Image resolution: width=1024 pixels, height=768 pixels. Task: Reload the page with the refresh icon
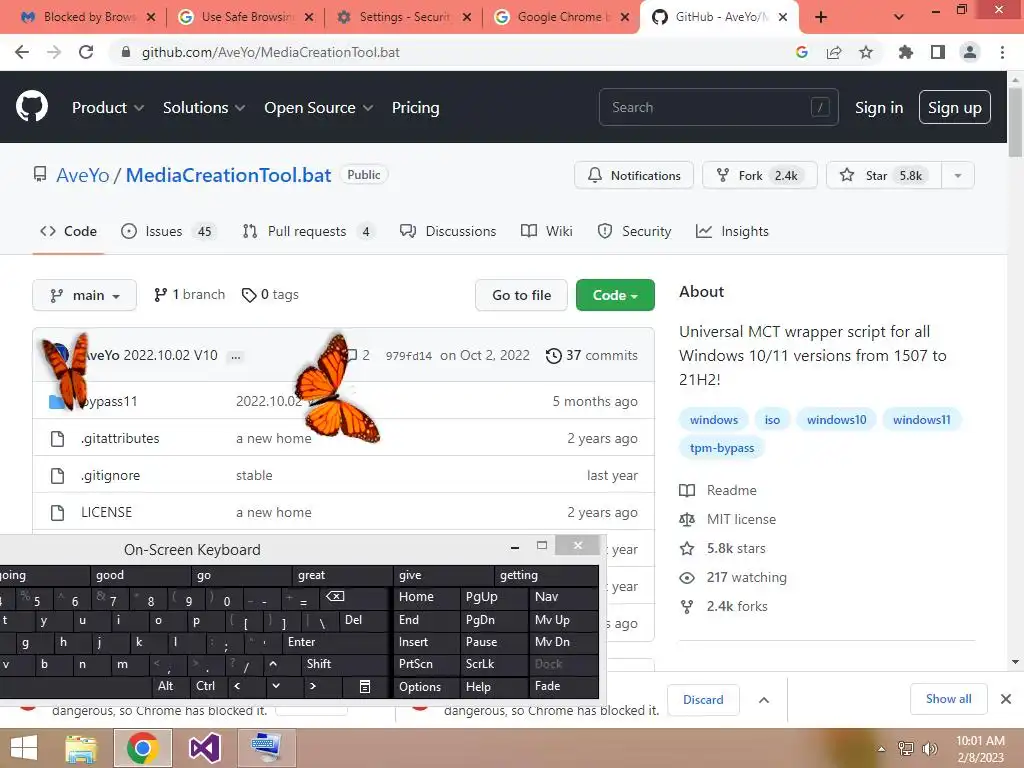coord(86,52)
